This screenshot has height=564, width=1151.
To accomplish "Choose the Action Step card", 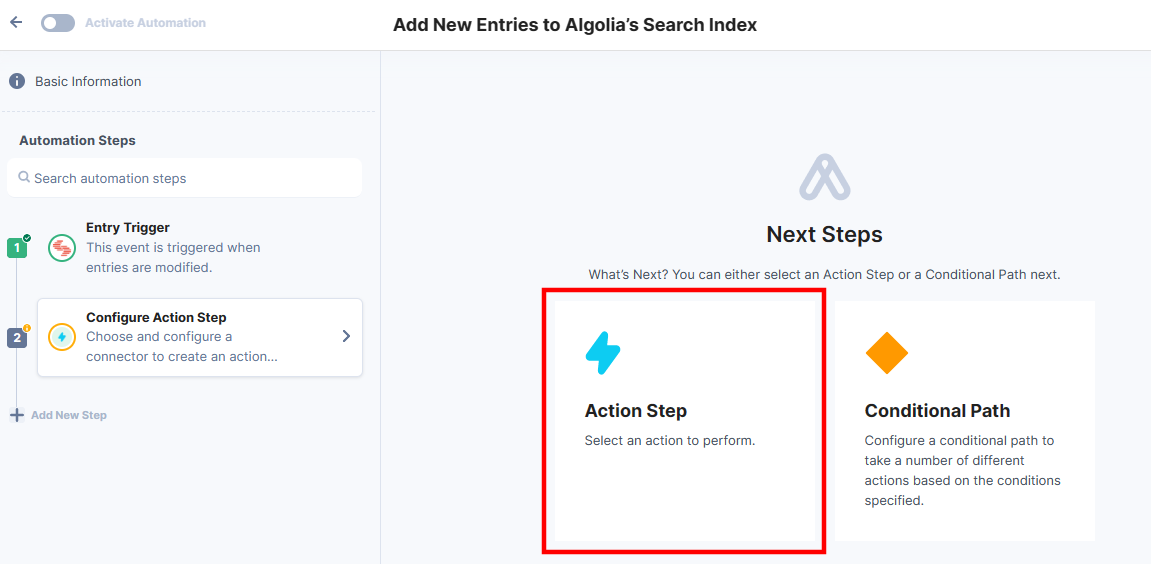I will click(x=684, y=421).
